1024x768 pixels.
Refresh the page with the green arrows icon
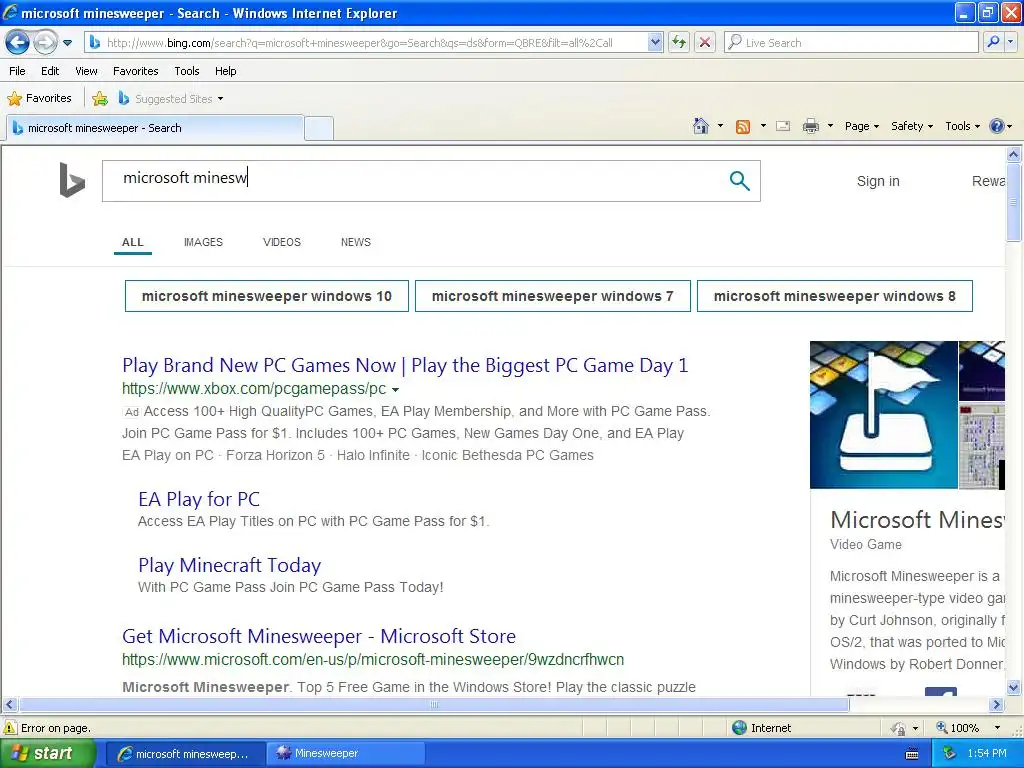pos(679,43)
